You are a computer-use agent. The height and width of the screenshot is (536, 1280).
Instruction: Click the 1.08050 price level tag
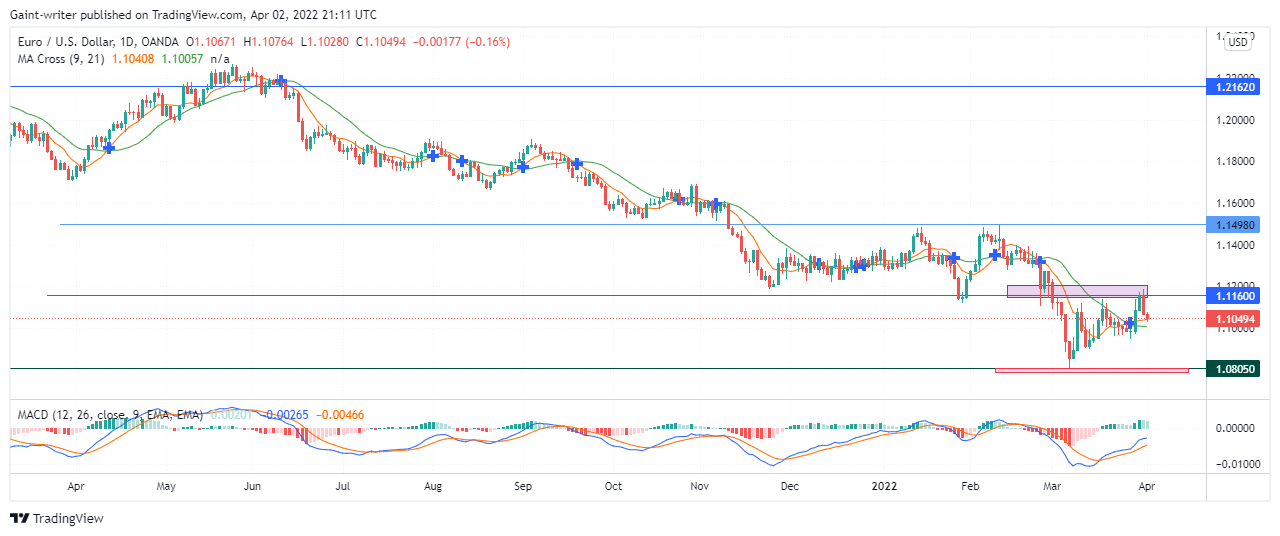point(1235,369)
